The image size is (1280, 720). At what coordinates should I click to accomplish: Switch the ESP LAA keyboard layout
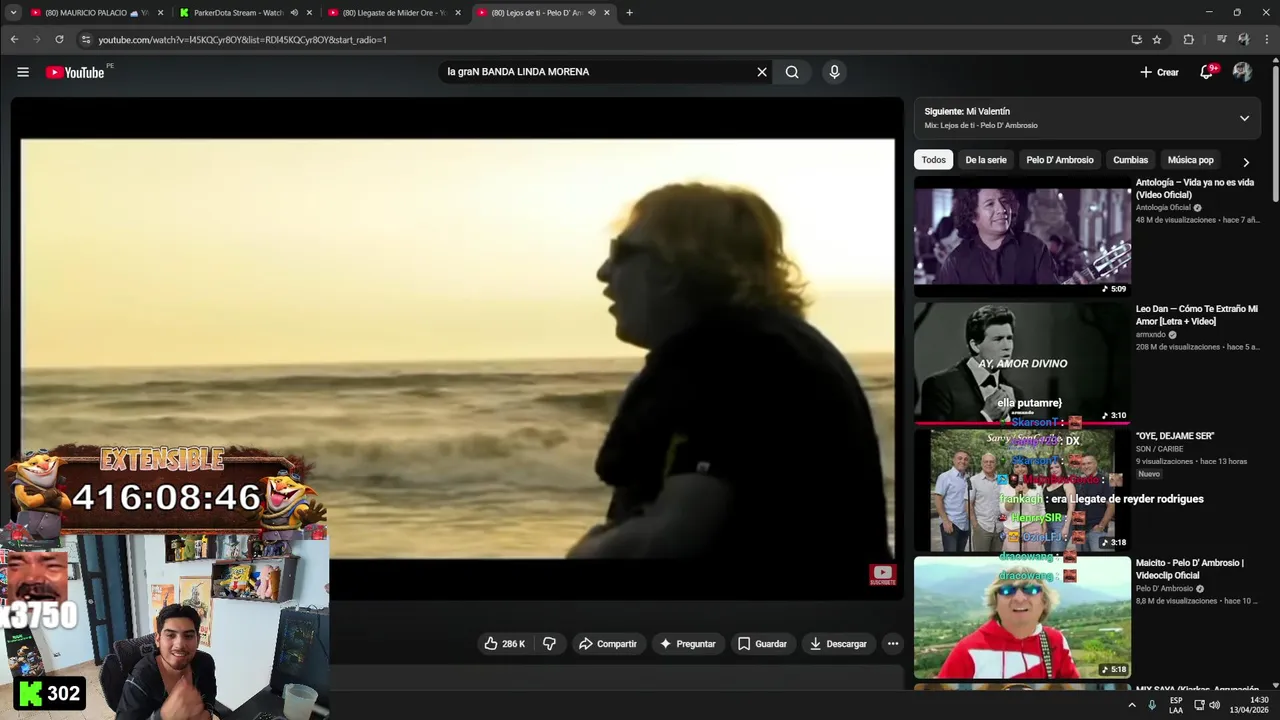pyautogui.click(x=1176, y=705)
